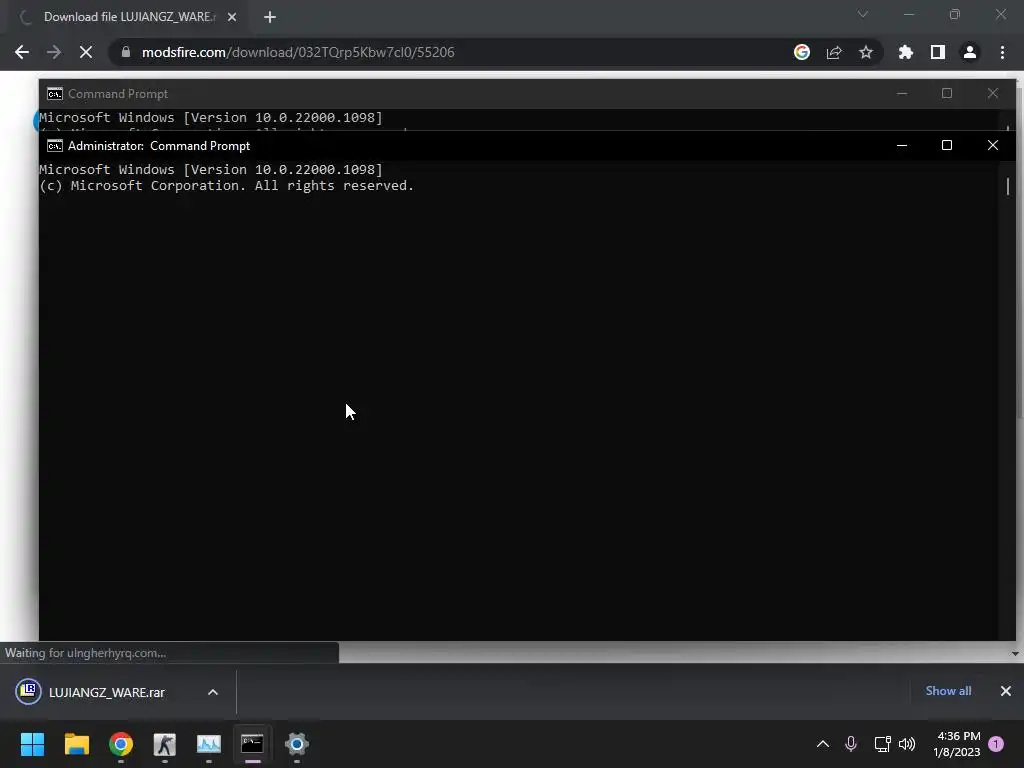This screenshot has width=1024, height=768.
Task: Open a new Chrome tab
Action: pos(270,17)
